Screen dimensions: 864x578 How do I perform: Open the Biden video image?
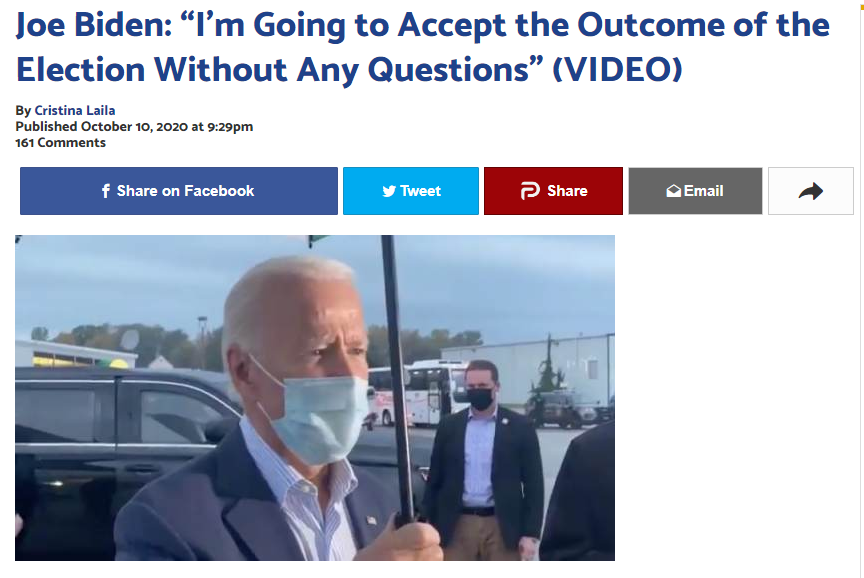(x=315, y=398)
